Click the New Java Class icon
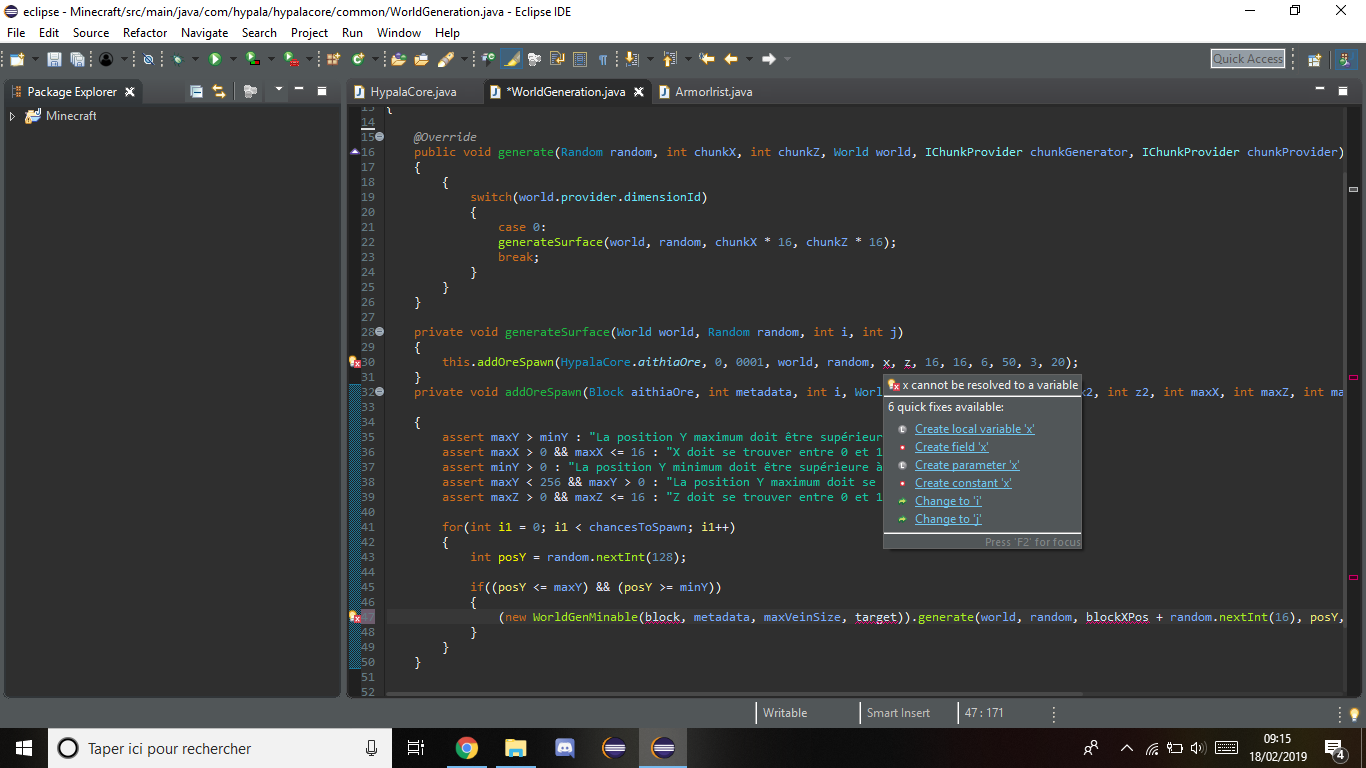Image resolution: width=1366 pixels, height=768 pixels. pyautogui.click(x=357, y=59)
